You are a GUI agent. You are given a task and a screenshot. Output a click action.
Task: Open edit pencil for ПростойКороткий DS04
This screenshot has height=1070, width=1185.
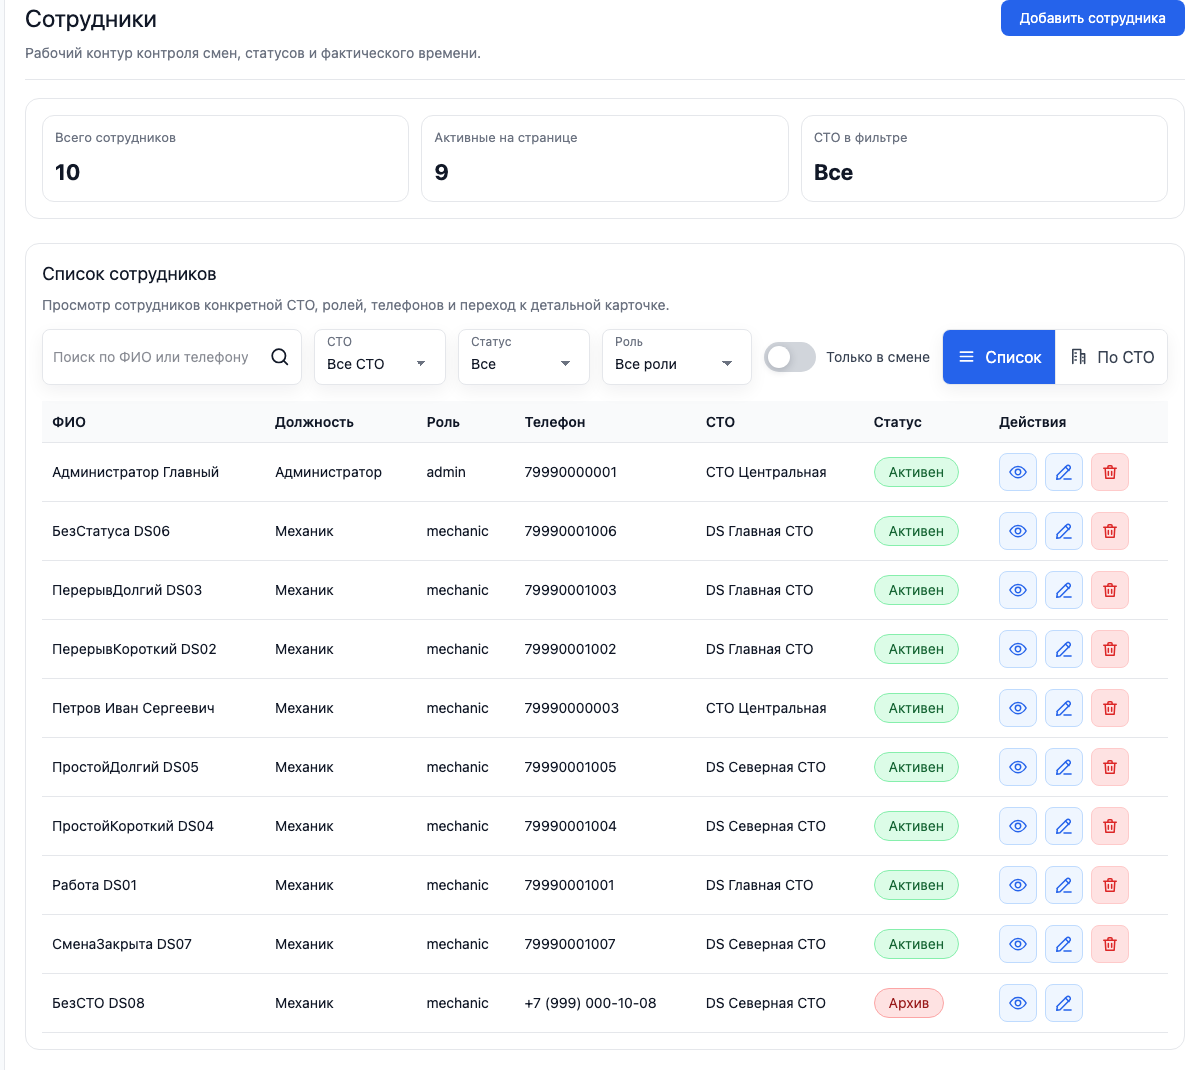tap(1063, 826)
